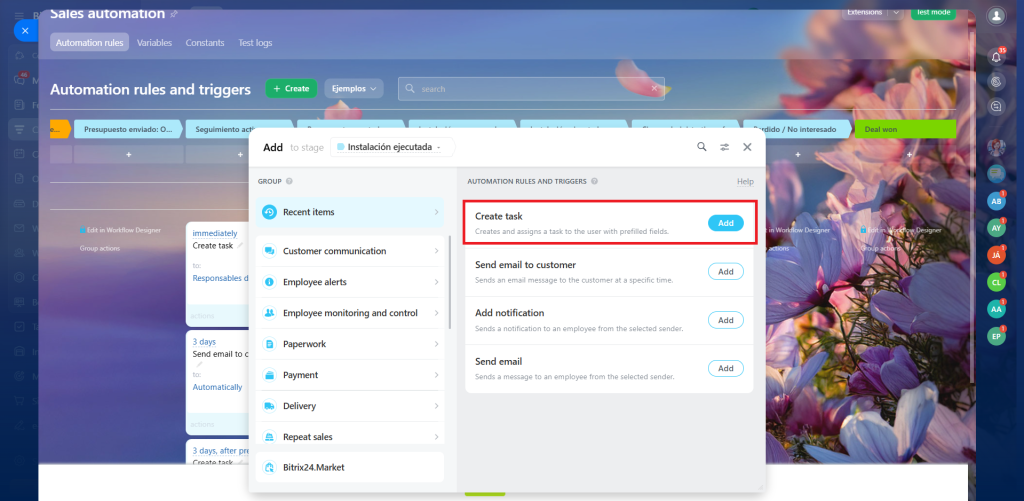The width and height of the screenshot is (1024, 501).
Task: Click the automation rules search input field
Action: click(x=530, y=89)
